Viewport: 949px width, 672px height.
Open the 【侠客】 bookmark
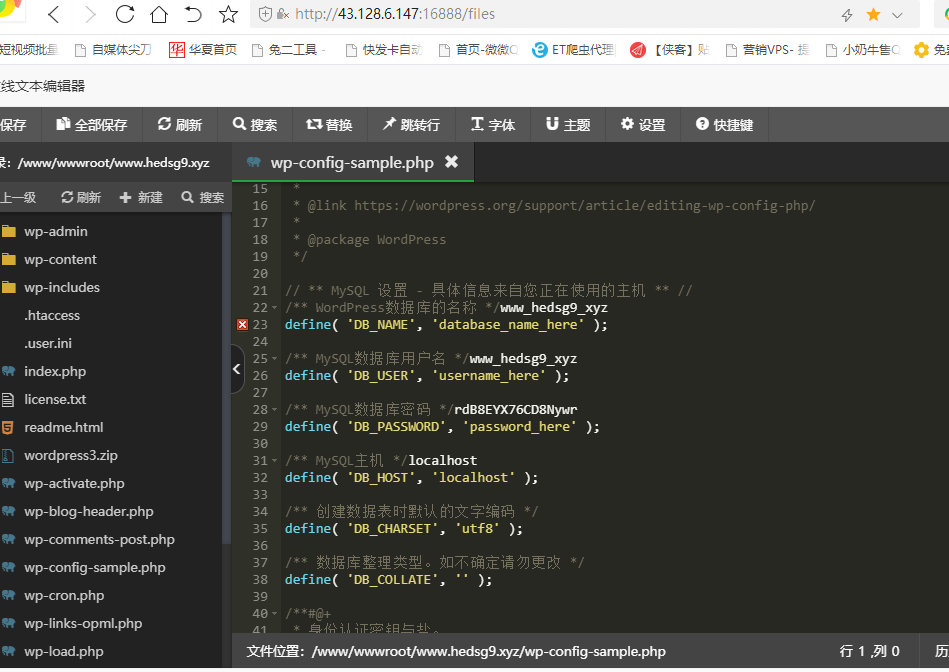pyautogui.click(x=669, y=50)
